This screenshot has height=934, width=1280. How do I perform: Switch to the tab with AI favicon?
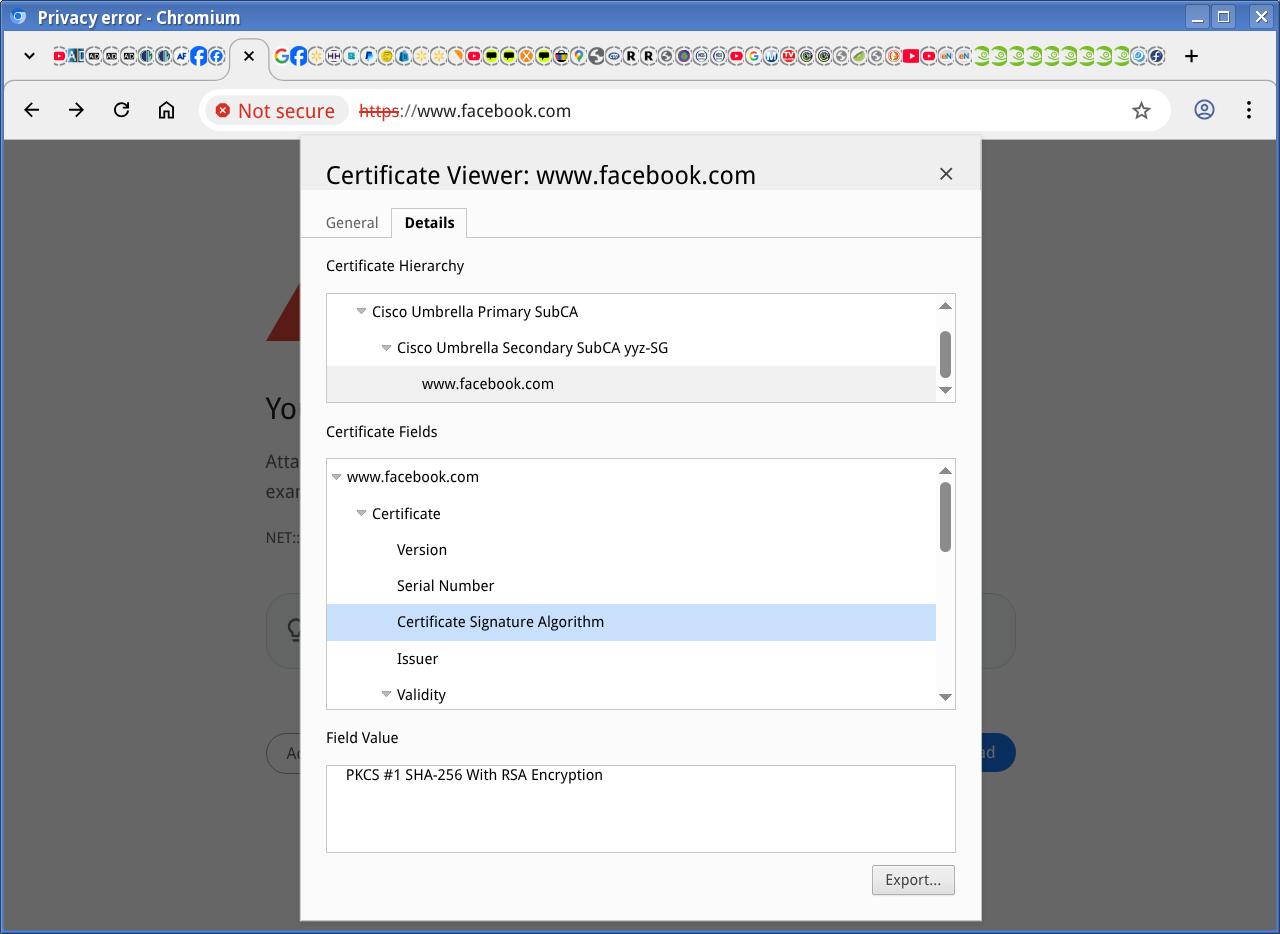tap(76, 56)
